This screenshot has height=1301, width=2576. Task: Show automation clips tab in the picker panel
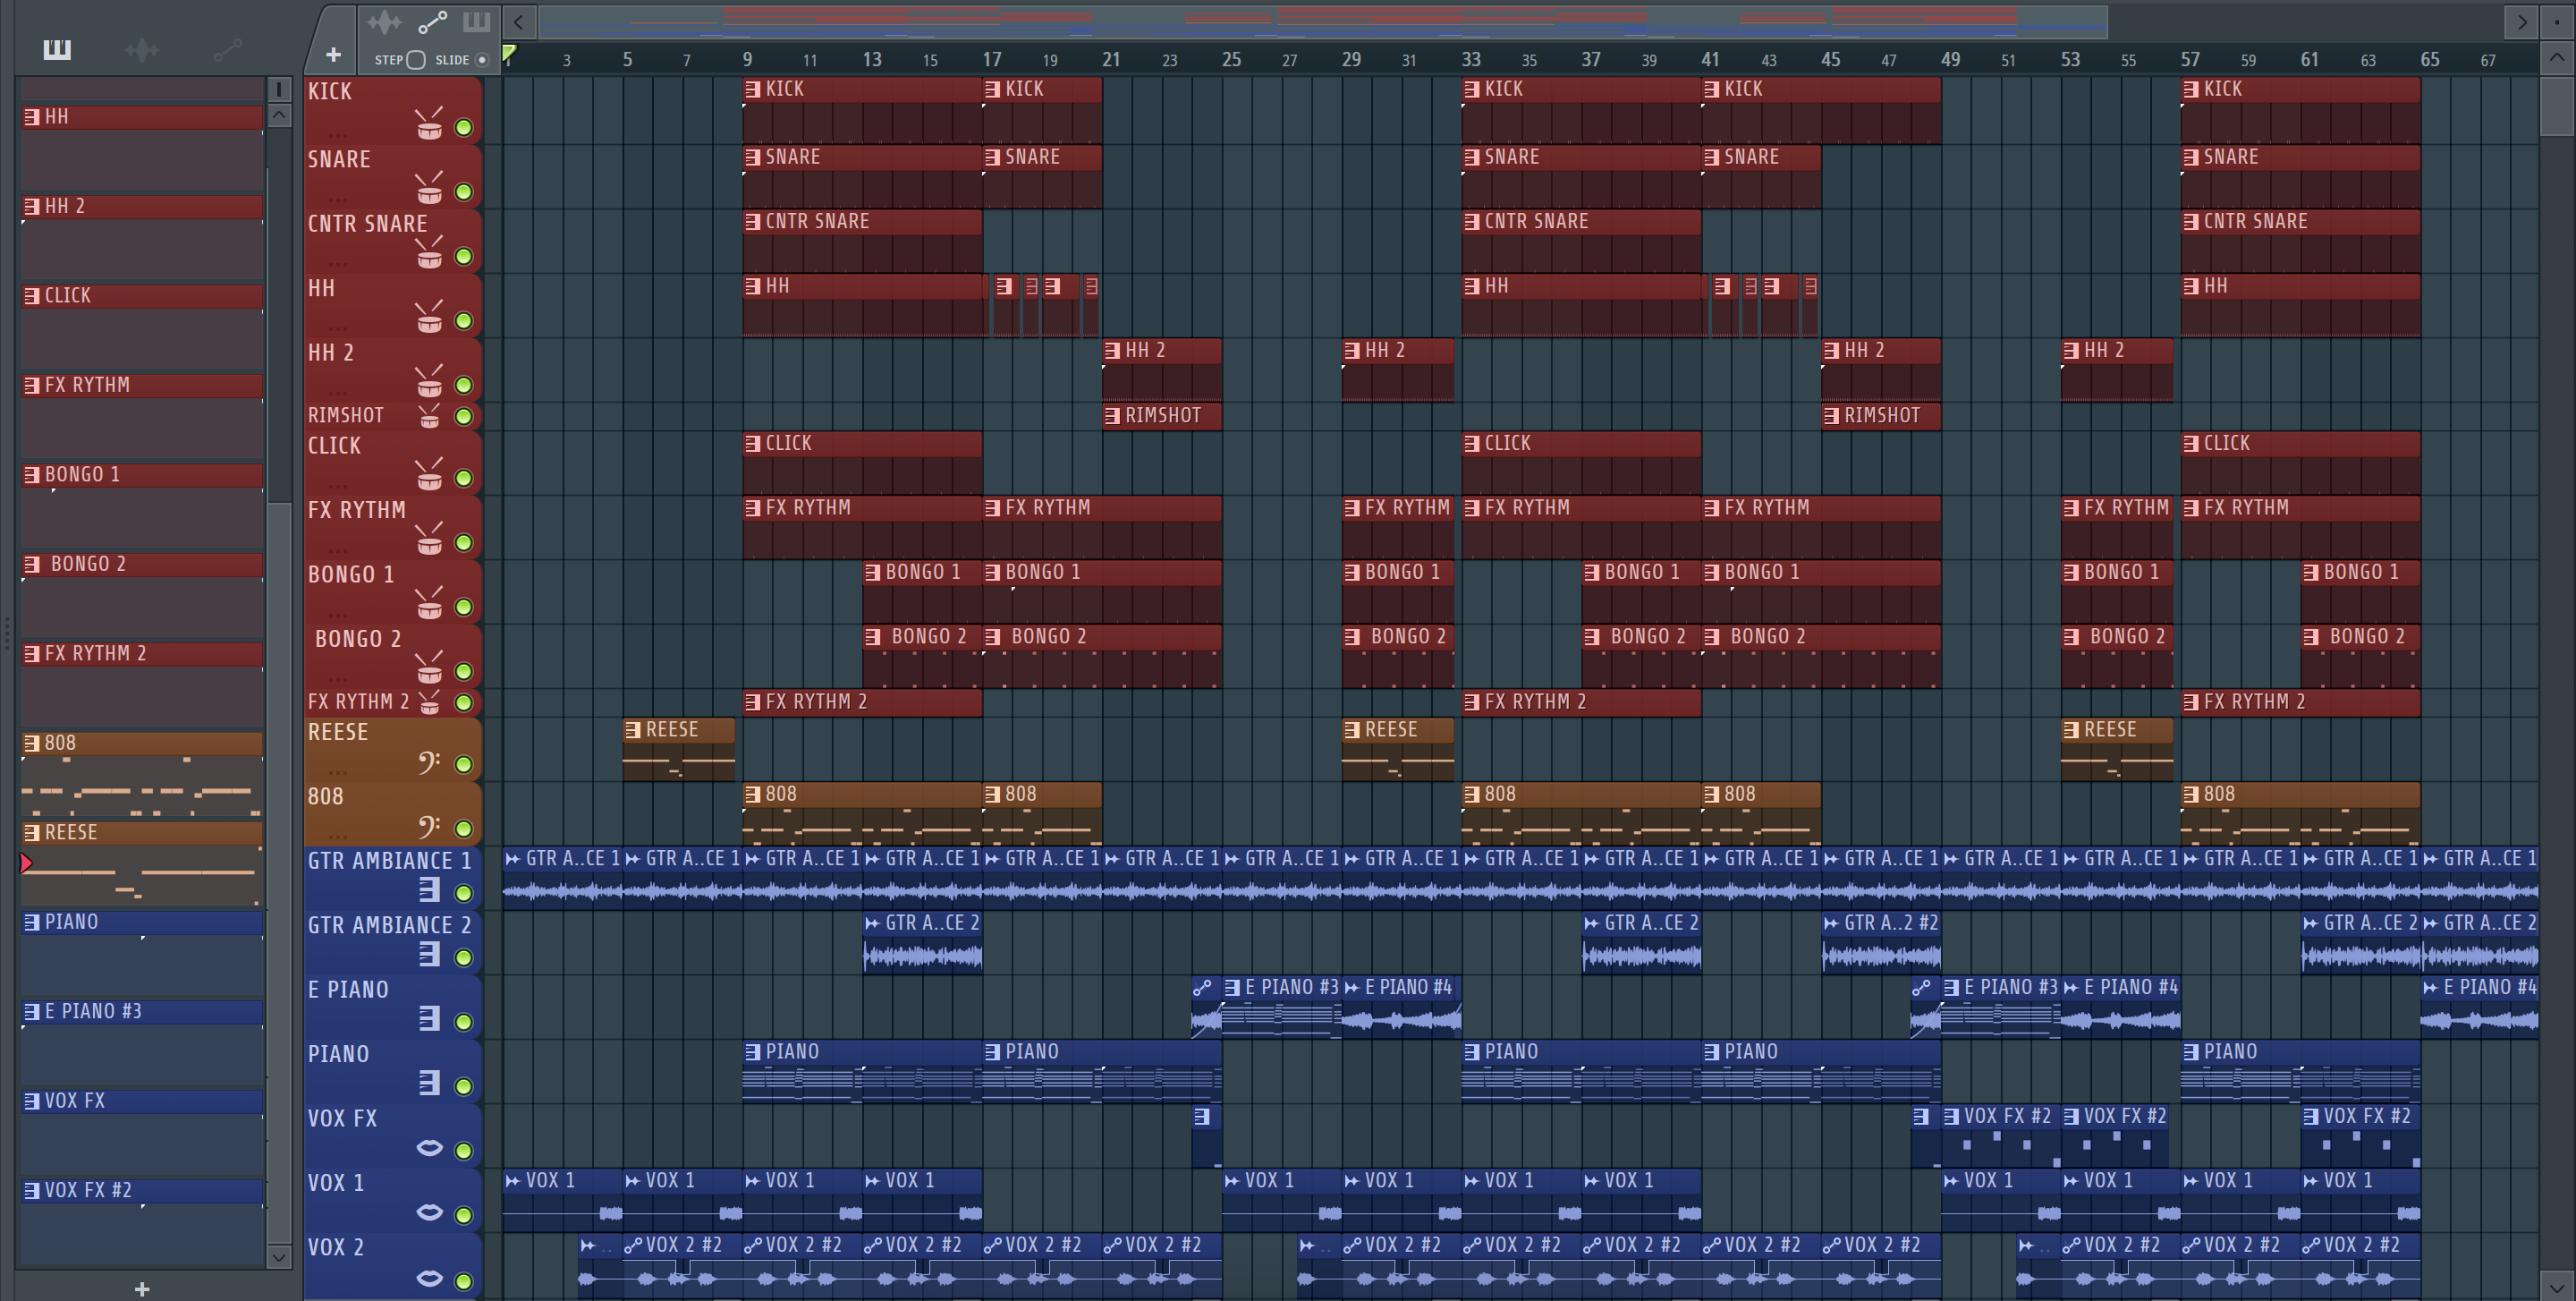228,49
